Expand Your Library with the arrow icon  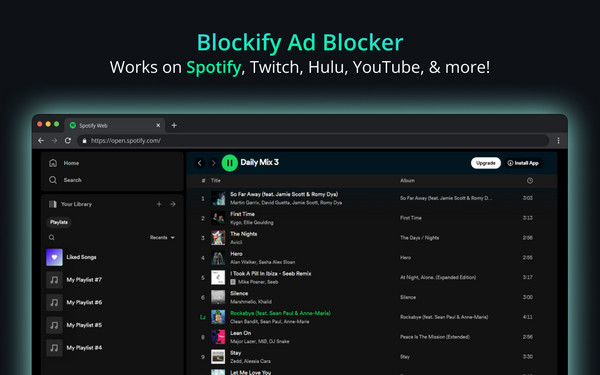pos(173,204)
